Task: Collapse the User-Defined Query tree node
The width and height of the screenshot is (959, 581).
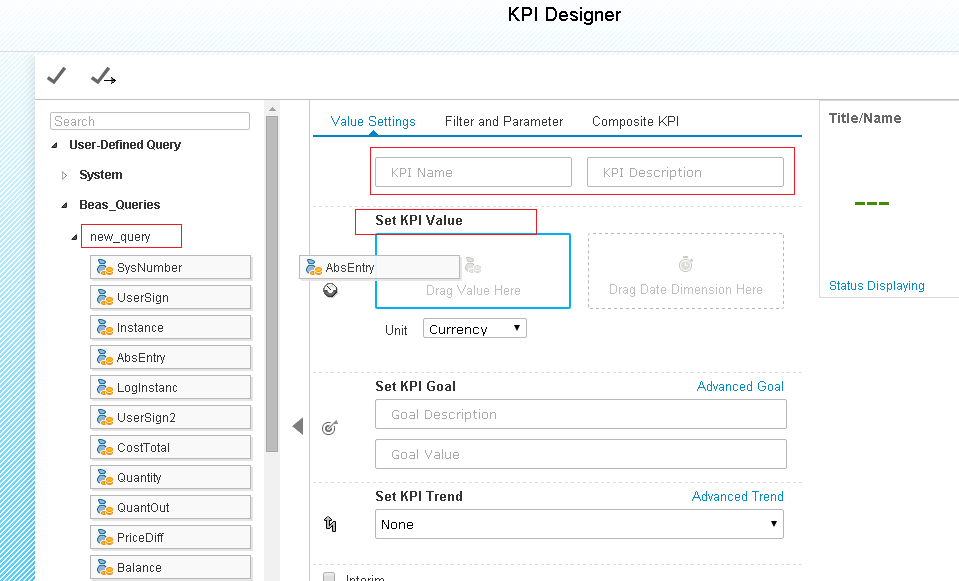Action: [54, 145]
